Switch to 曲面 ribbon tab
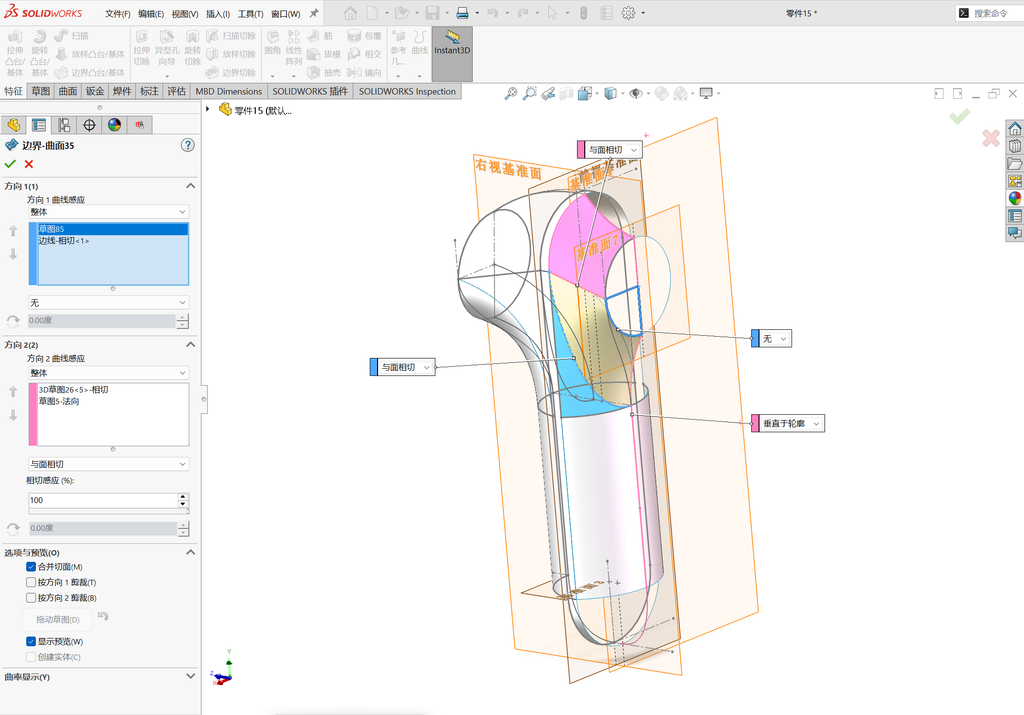 pos(68,91)
